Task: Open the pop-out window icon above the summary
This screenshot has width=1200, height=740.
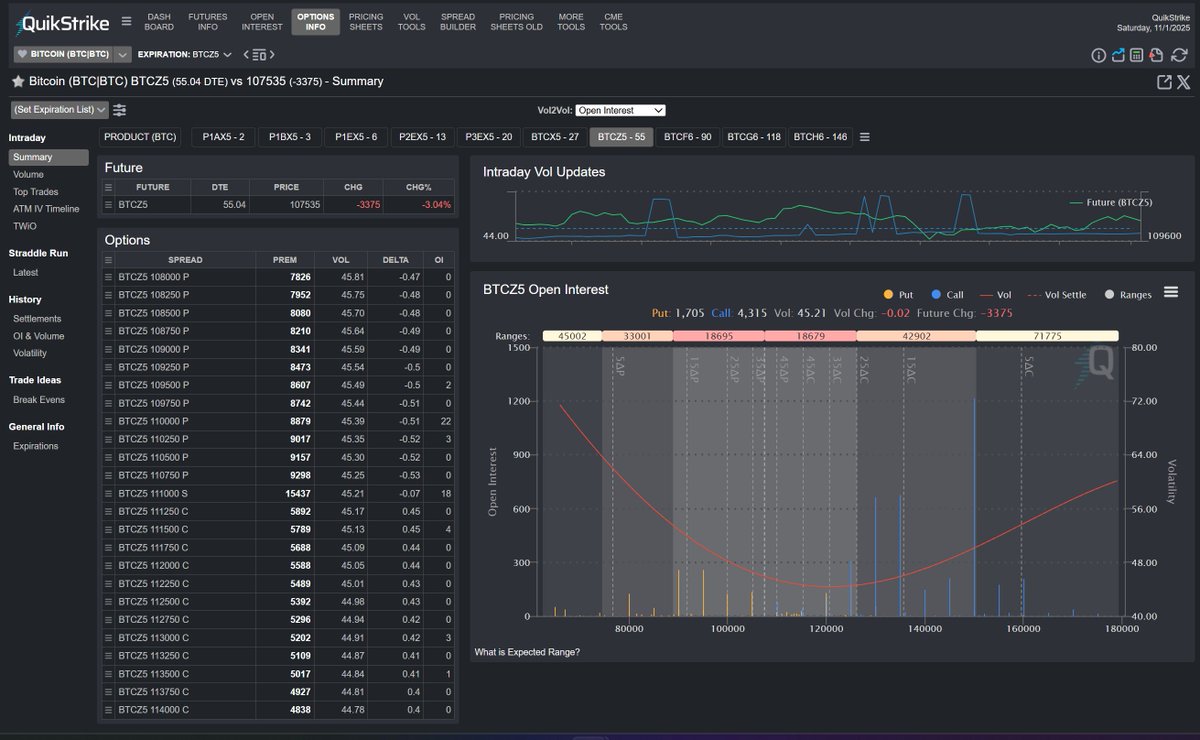Action: click(x=1164, y=82)
